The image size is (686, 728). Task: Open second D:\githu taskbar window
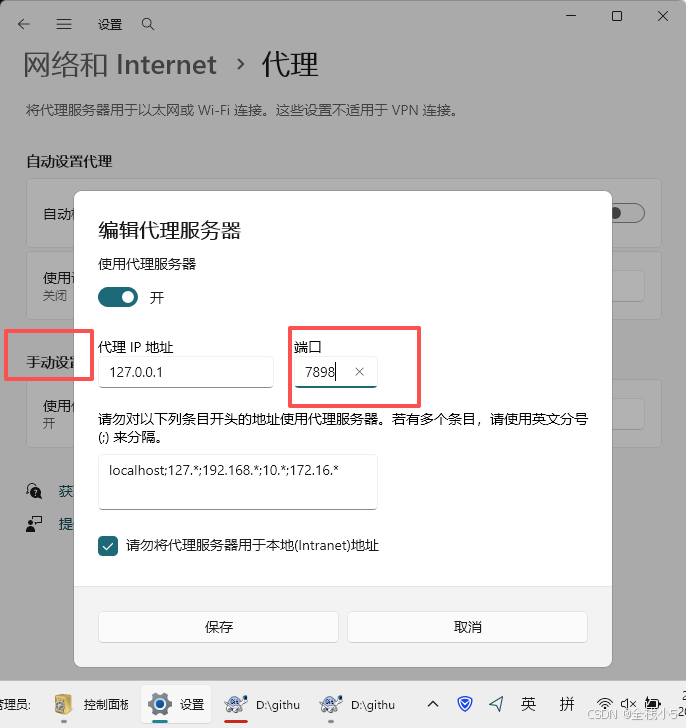[357, 705]
